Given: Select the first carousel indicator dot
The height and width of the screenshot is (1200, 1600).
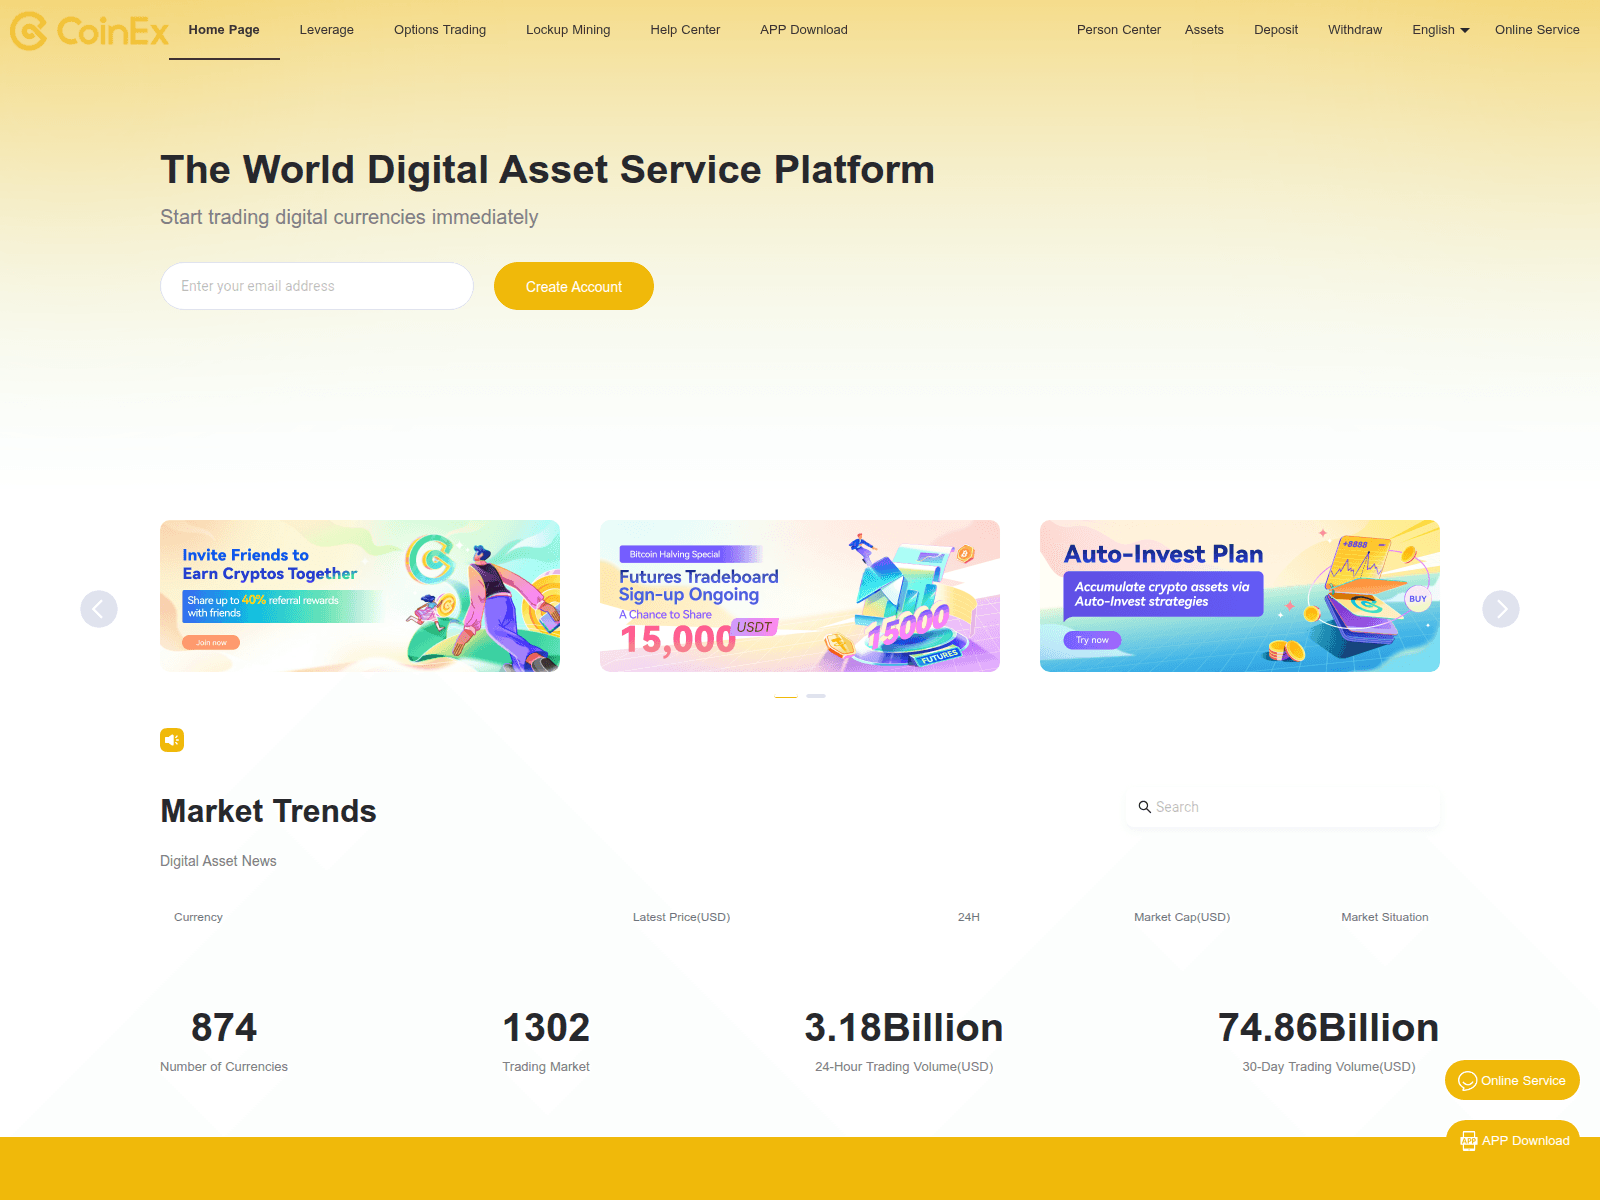Looking at the screenshot, I should (785, 696).
